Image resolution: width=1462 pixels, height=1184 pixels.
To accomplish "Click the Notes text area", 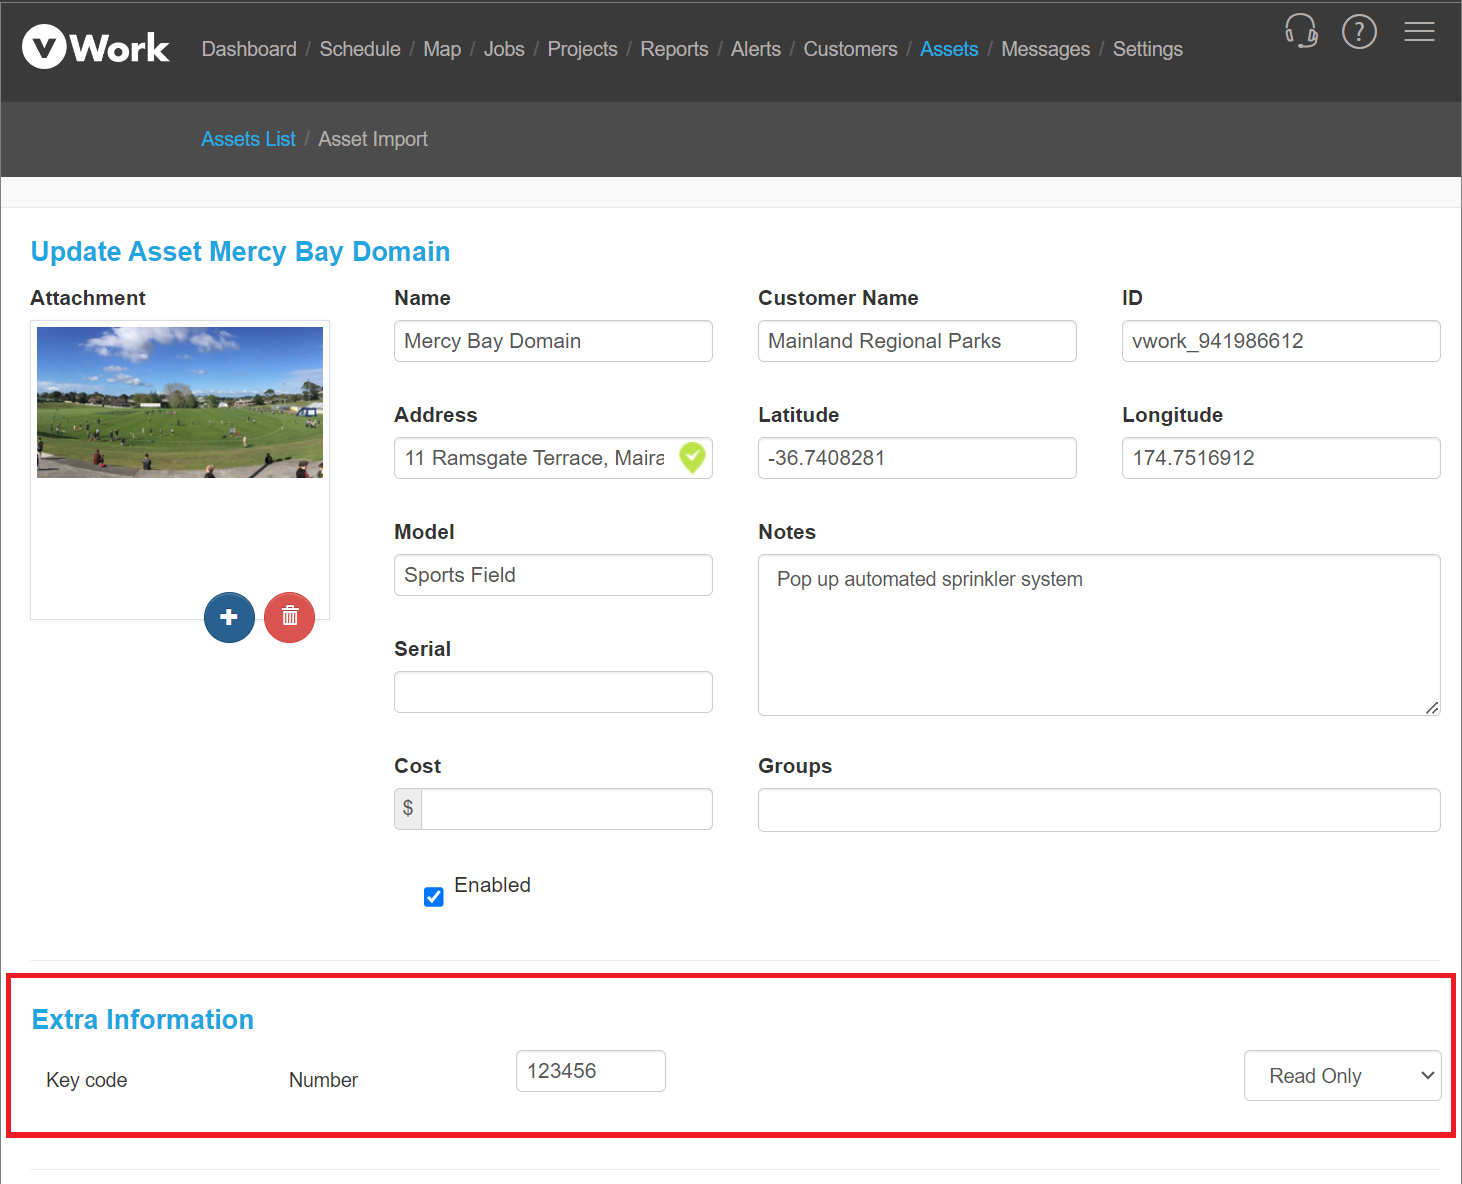I will tap(1098, 635).
